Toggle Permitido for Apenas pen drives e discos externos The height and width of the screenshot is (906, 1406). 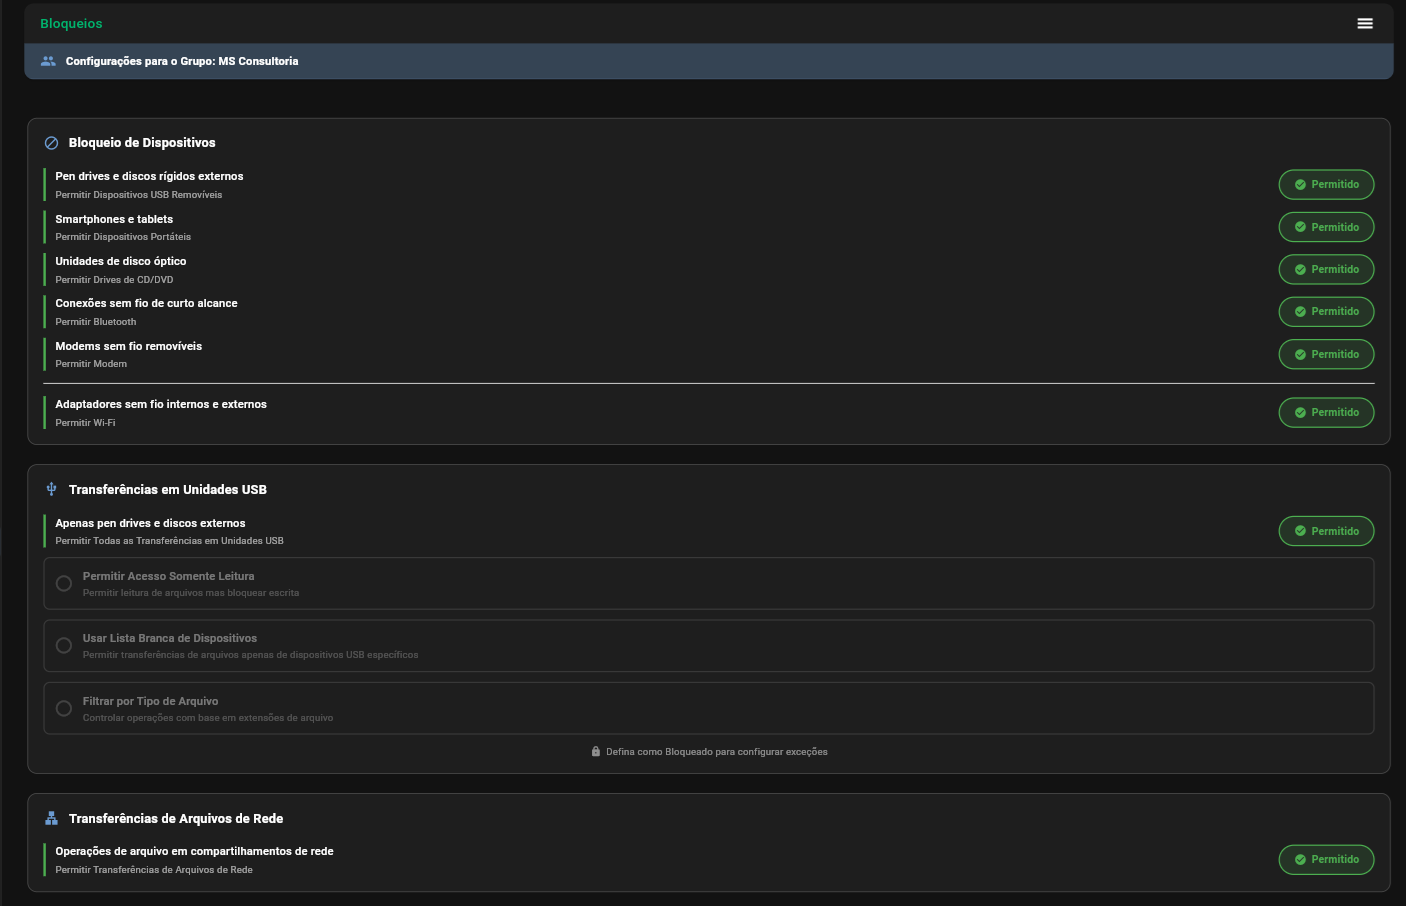pos(1326,531)
